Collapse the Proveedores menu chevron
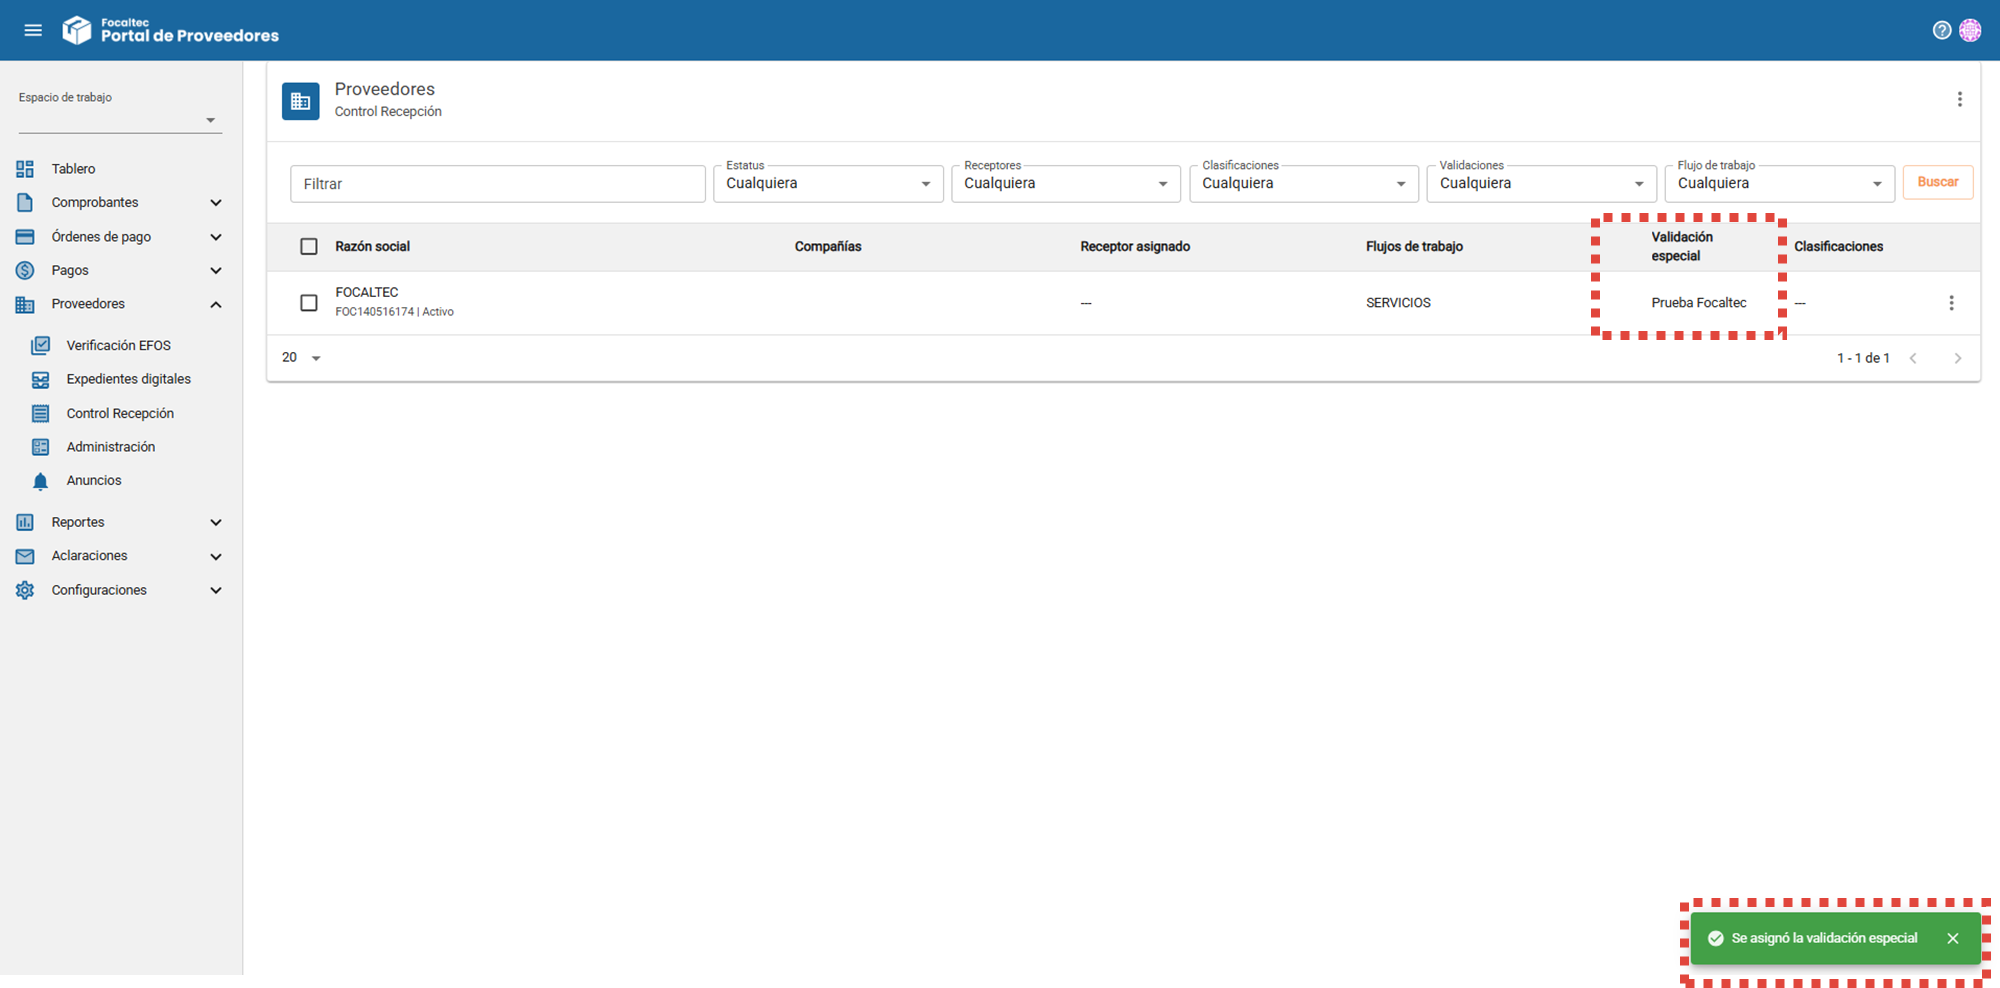This screenshot has height=988, width=2000. [x=216, y=304]
